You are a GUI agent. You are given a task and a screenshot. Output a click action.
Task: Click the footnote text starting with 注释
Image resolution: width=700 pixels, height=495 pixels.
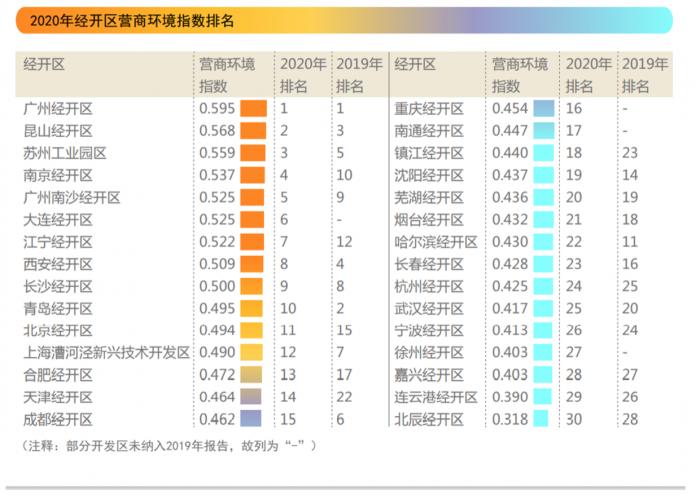(168, 444)
